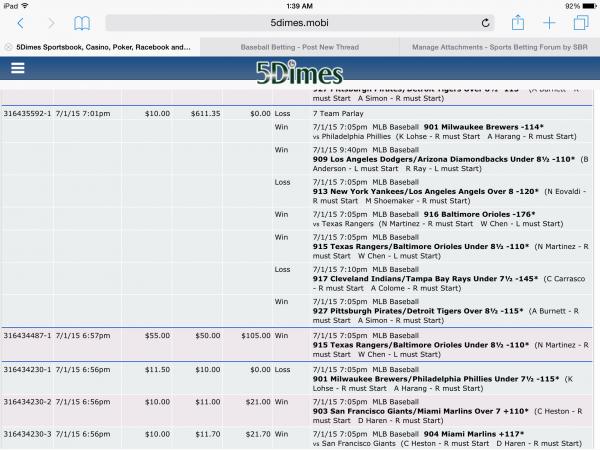Image resolution: width=600 pixels, height=450 pixels.
Task: Select ticket number 316434487-1
Action: (26, 336)
